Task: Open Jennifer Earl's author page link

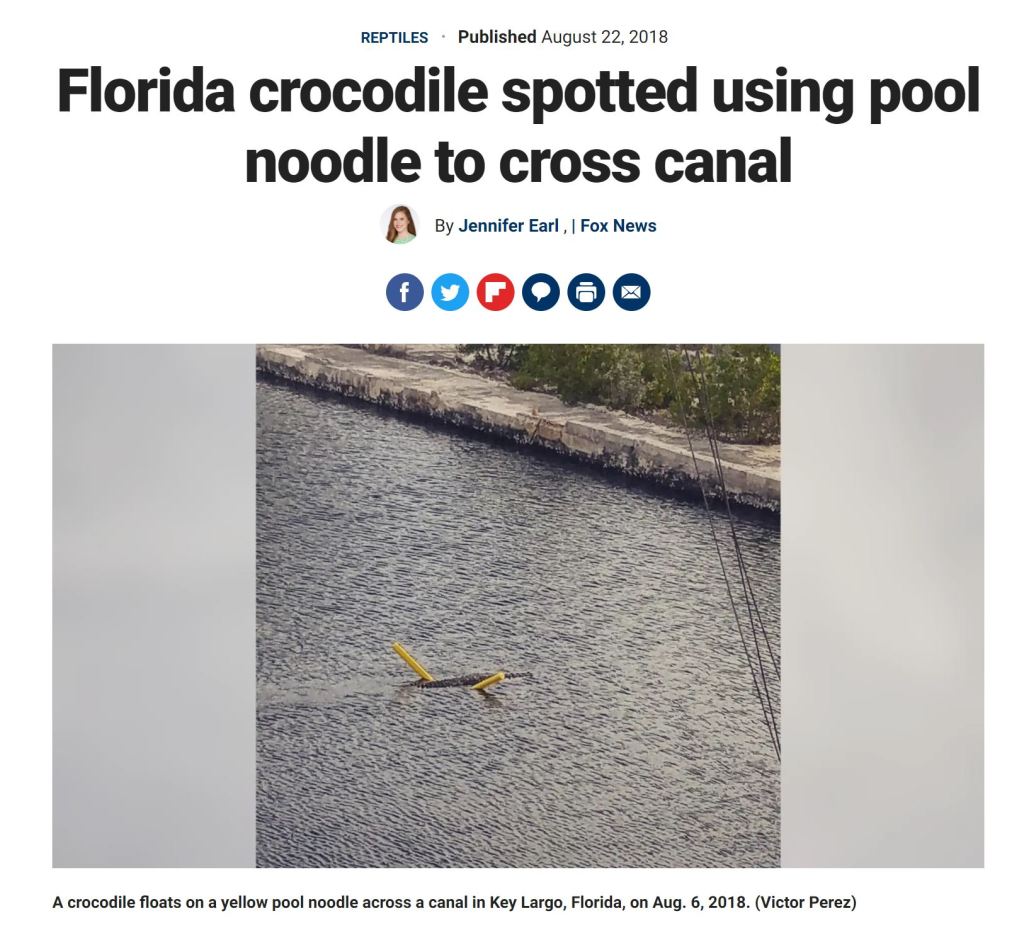Action: pyautogui.click(x=508, y=226)
